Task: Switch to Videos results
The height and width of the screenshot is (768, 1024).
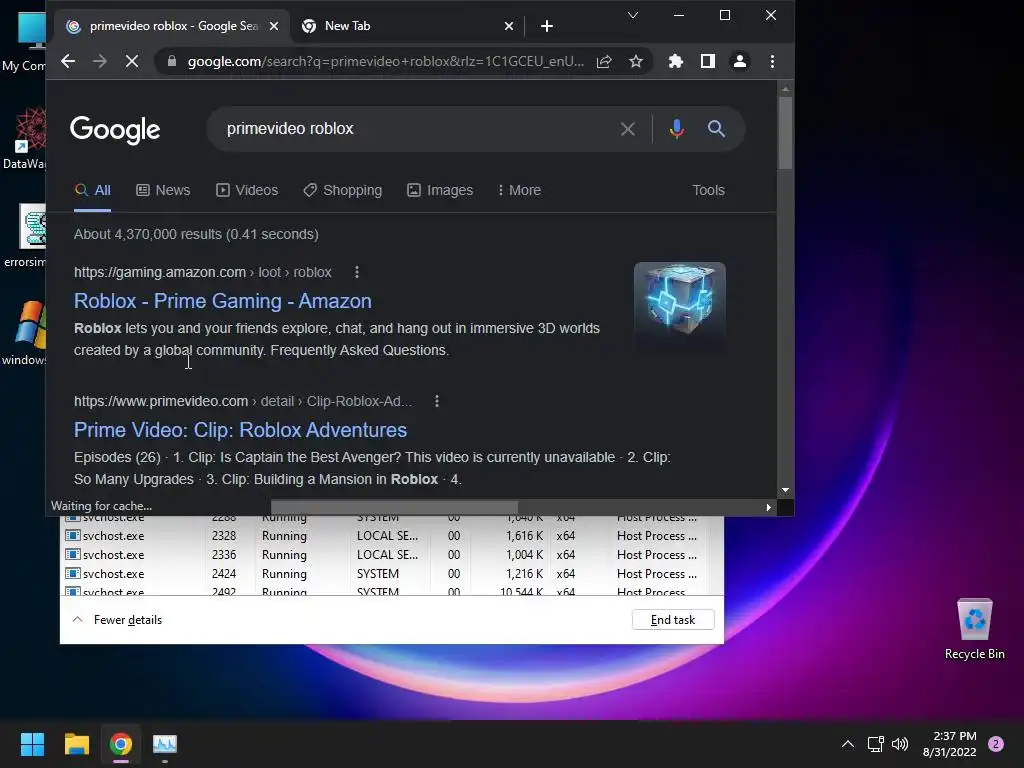Action: [247, 190]
